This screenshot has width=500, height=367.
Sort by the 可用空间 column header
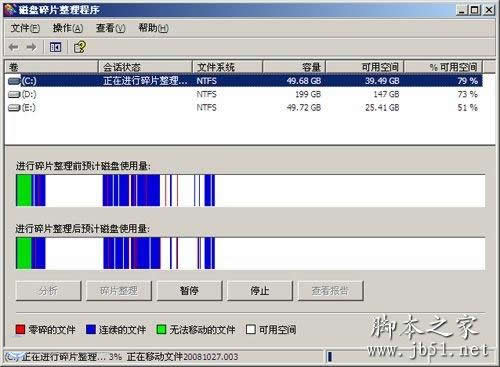point(365,67)
